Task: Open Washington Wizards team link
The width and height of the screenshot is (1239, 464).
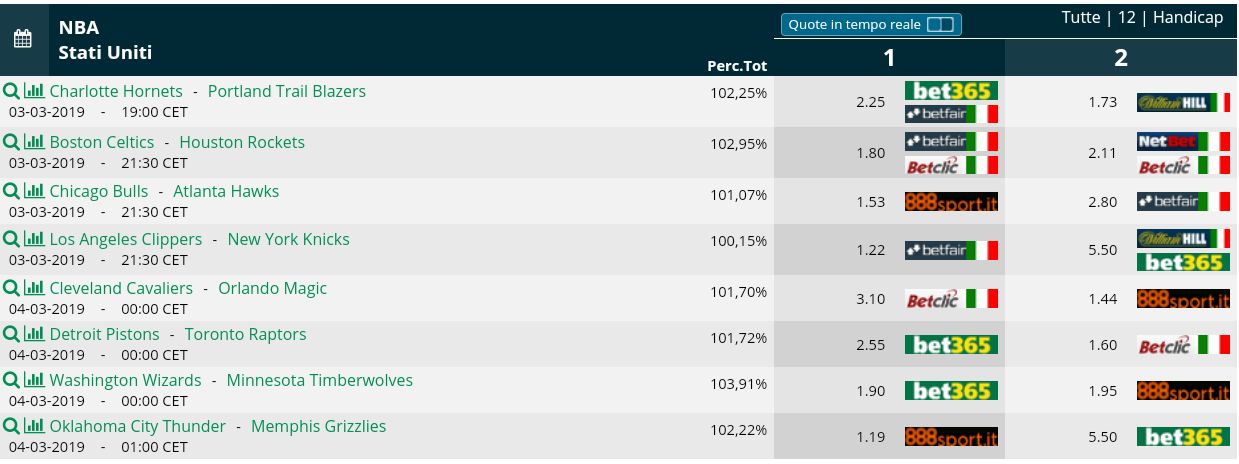Action: pyautogui.click(x=125, y=380)
